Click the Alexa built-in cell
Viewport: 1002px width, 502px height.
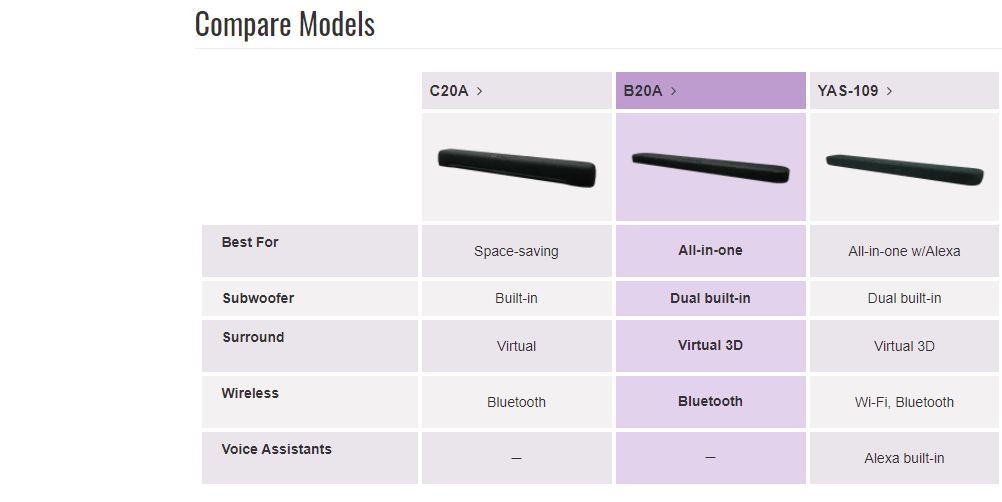tap(904, 458)
